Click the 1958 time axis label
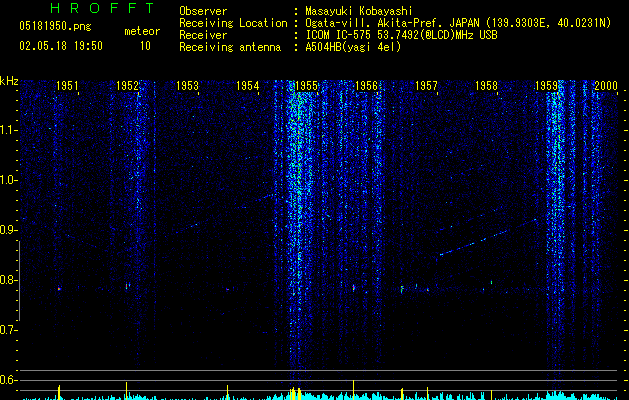This screenshot has width=629, height=400. 486,85
